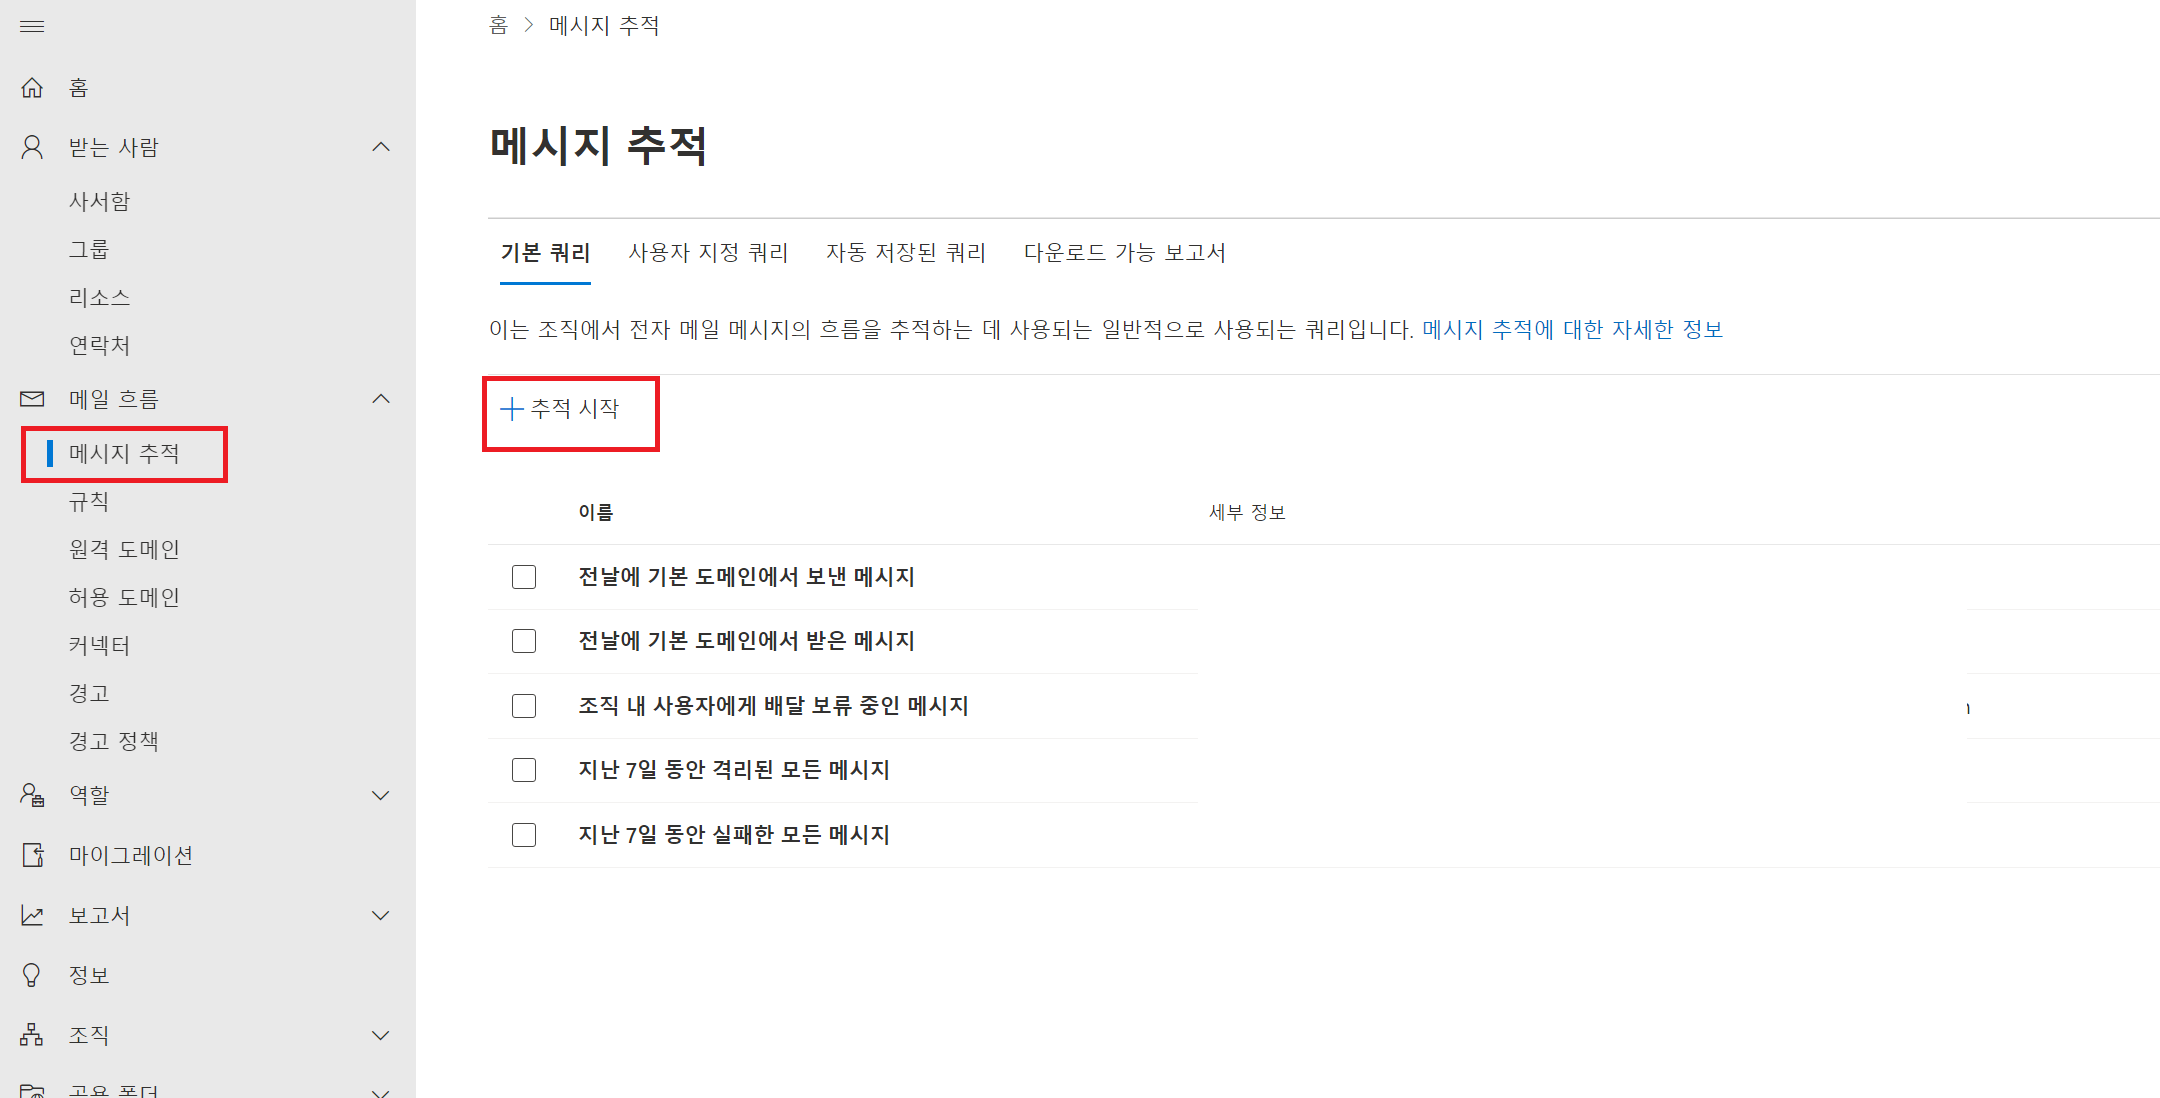Click the Home house icon in sidebar

click(32, 88)
